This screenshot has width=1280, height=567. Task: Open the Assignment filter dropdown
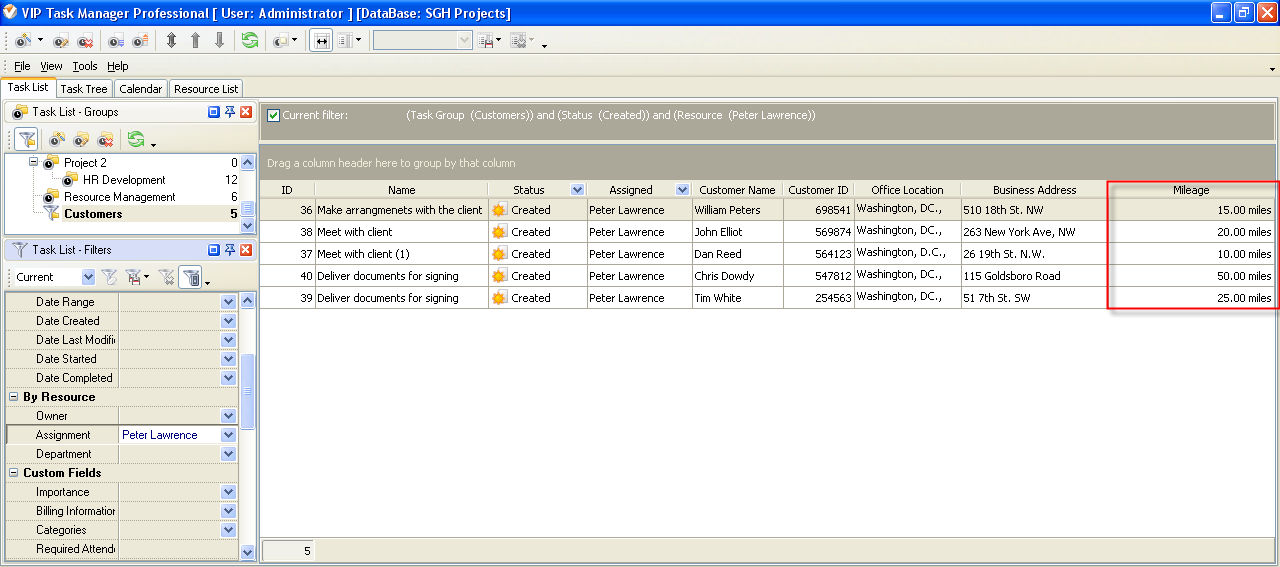(229, 435)
